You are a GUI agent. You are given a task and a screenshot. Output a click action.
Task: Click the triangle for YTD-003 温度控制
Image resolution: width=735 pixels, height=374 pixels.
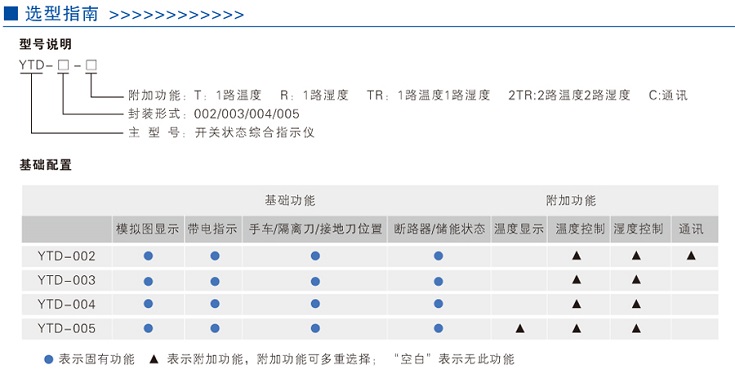pos(577,280)
